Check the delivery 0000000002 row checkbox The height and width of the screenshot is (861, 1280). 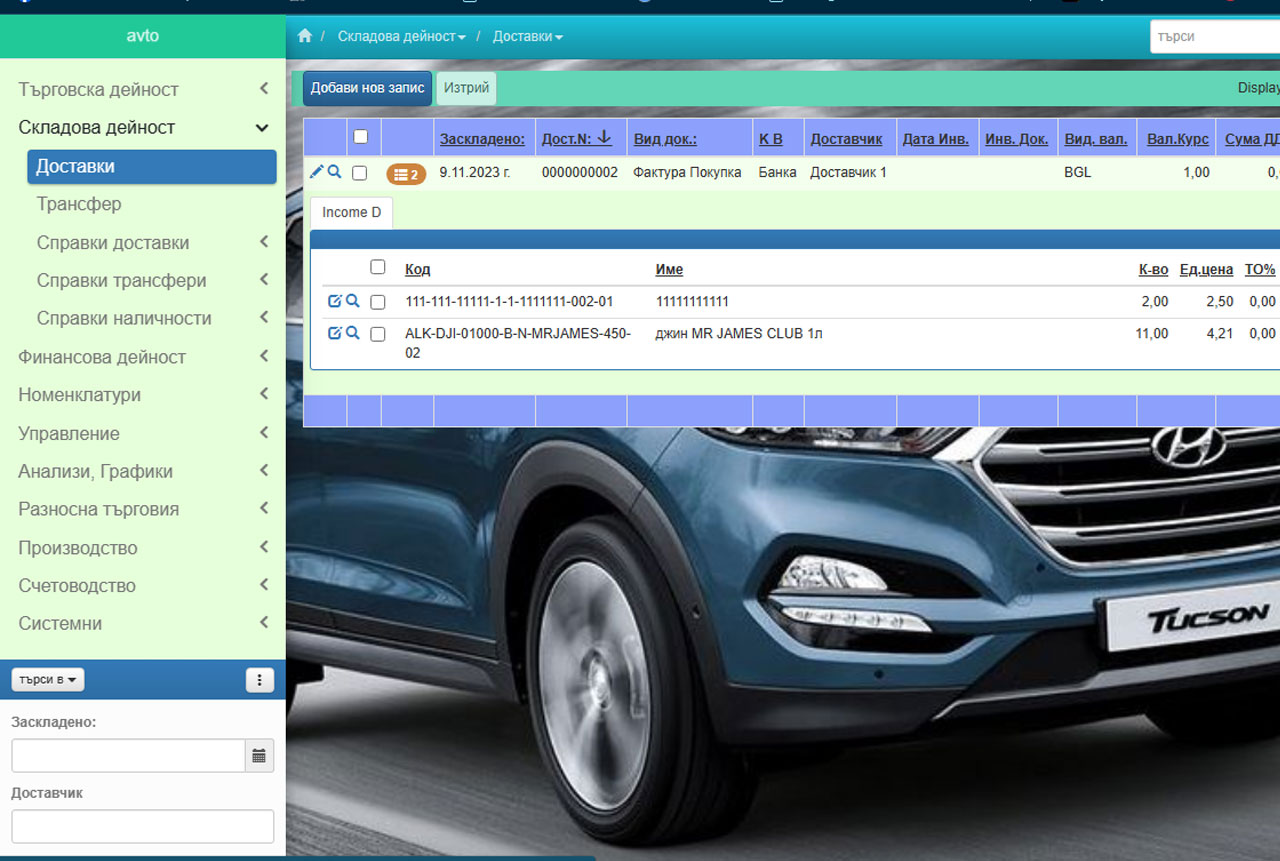coord(360,173)
